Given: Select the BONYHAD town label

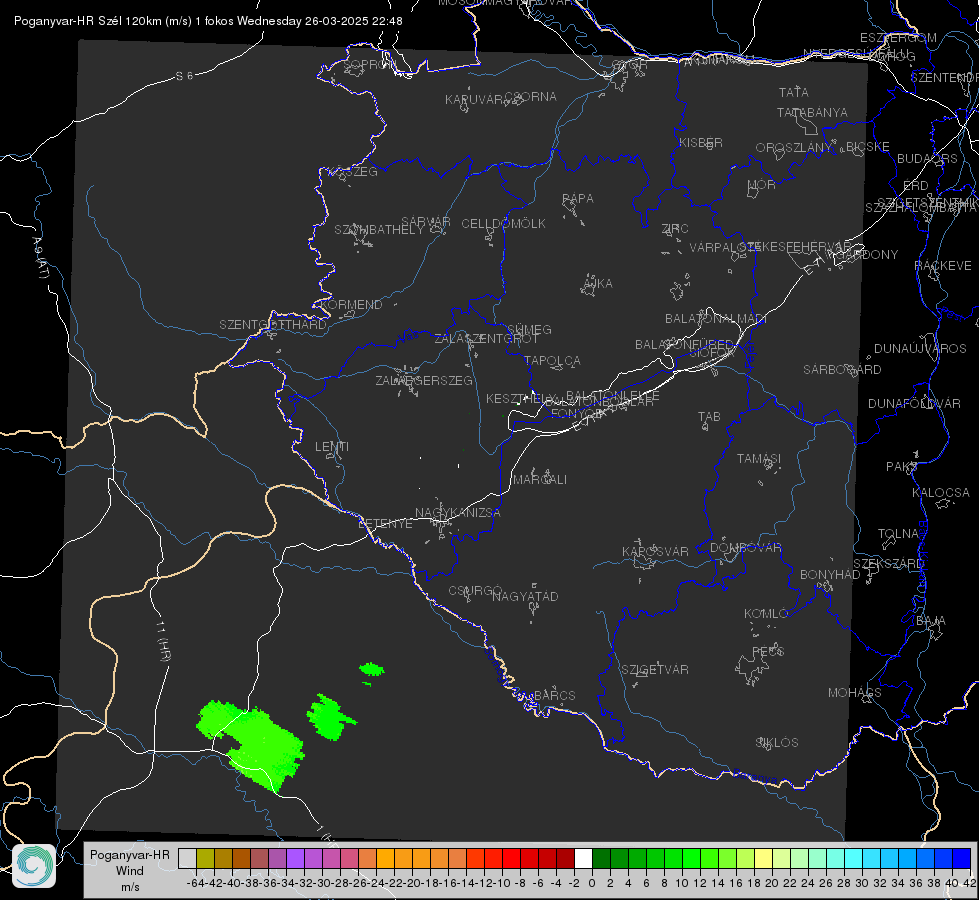Looking at the screenshot, I should [830, 575].
